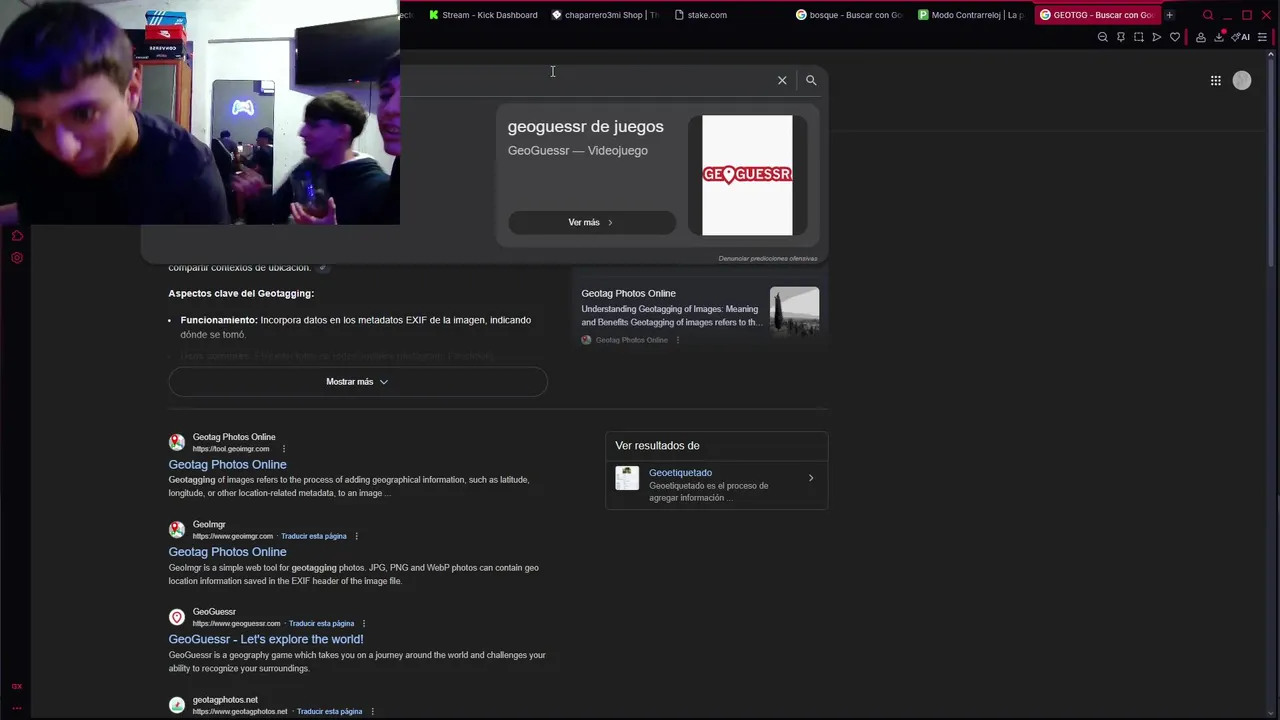Bookmark the page with the heart icon
The width and height of the screenshot is (1280, 720).
1175,37
